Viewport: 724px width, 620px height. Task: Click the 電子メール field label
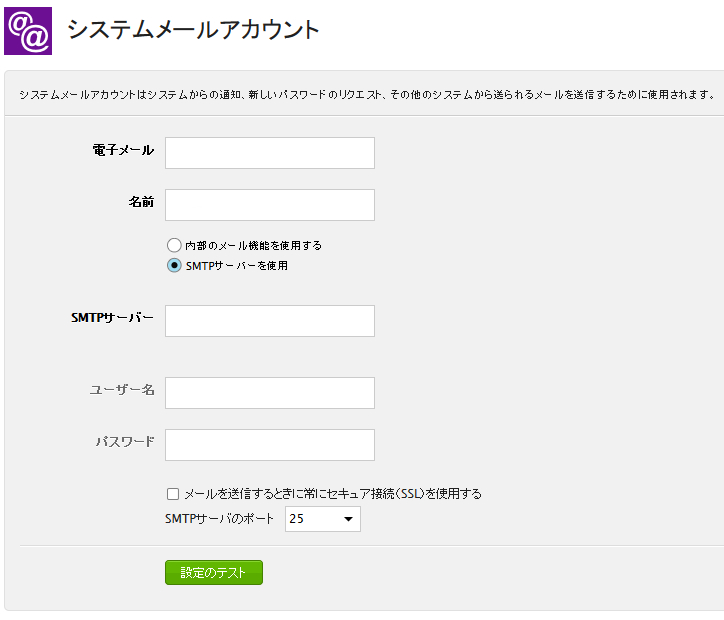(x=123, y=150)
